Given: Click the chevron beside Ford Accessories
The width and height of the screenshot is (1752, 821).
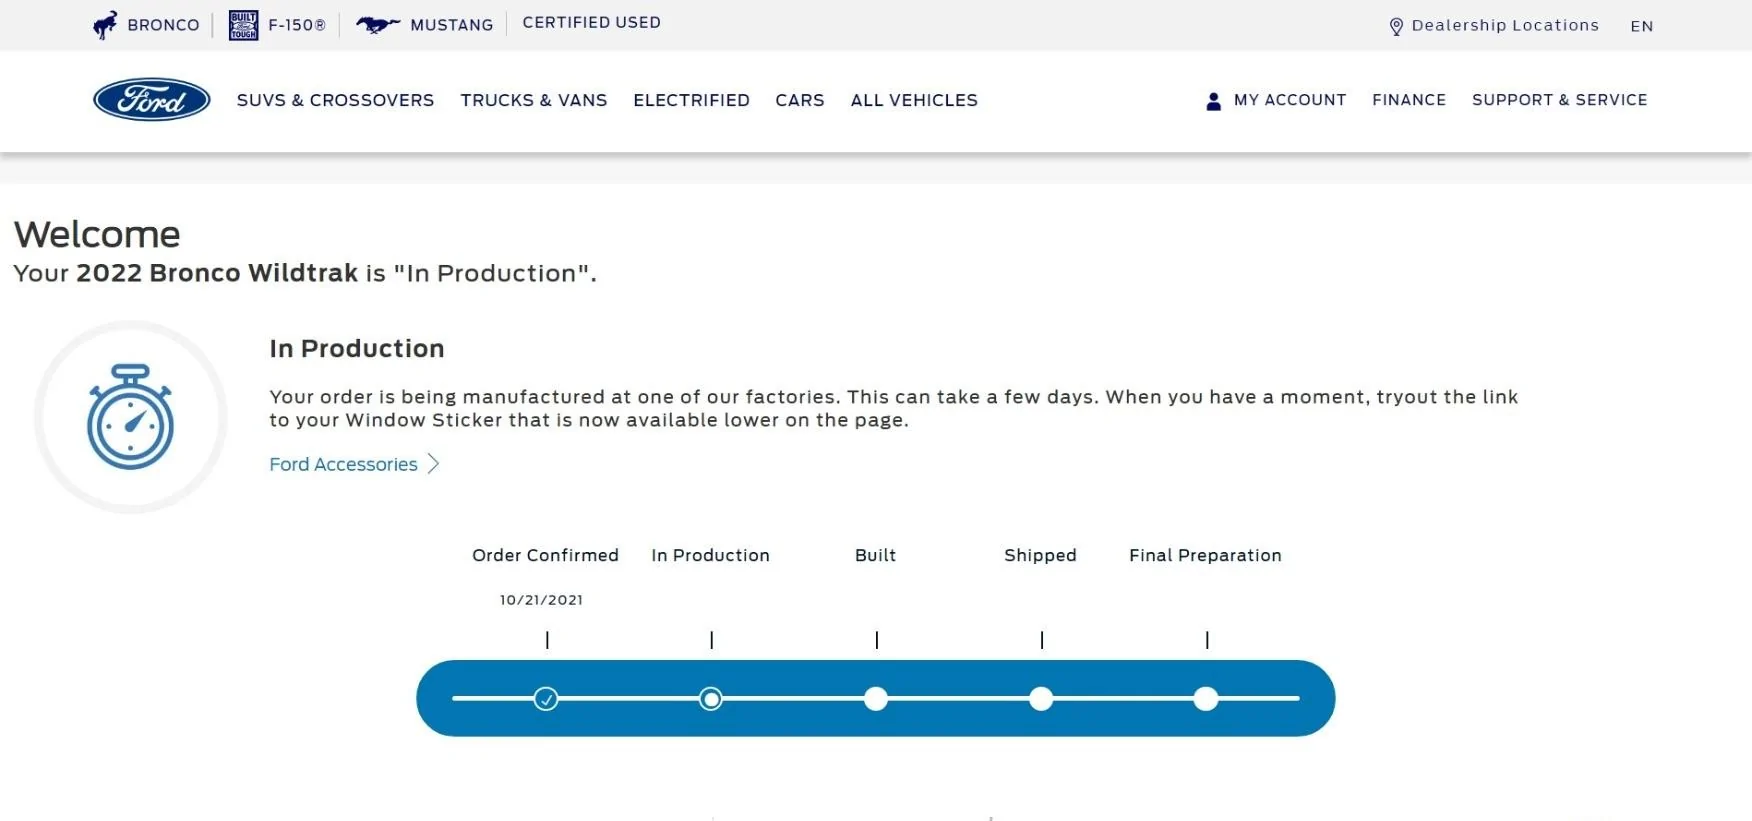Looking at the screenshot, I should click(433, 464).
